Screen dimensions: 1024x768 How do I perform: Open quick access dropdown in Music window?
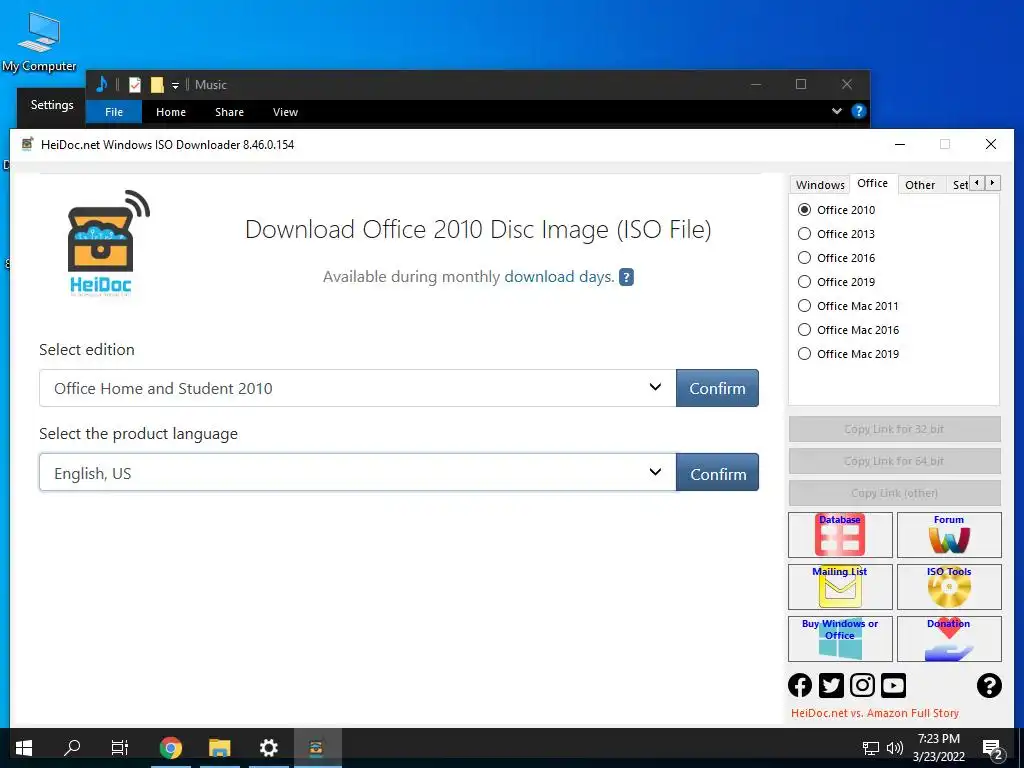(x=175, y=86)
